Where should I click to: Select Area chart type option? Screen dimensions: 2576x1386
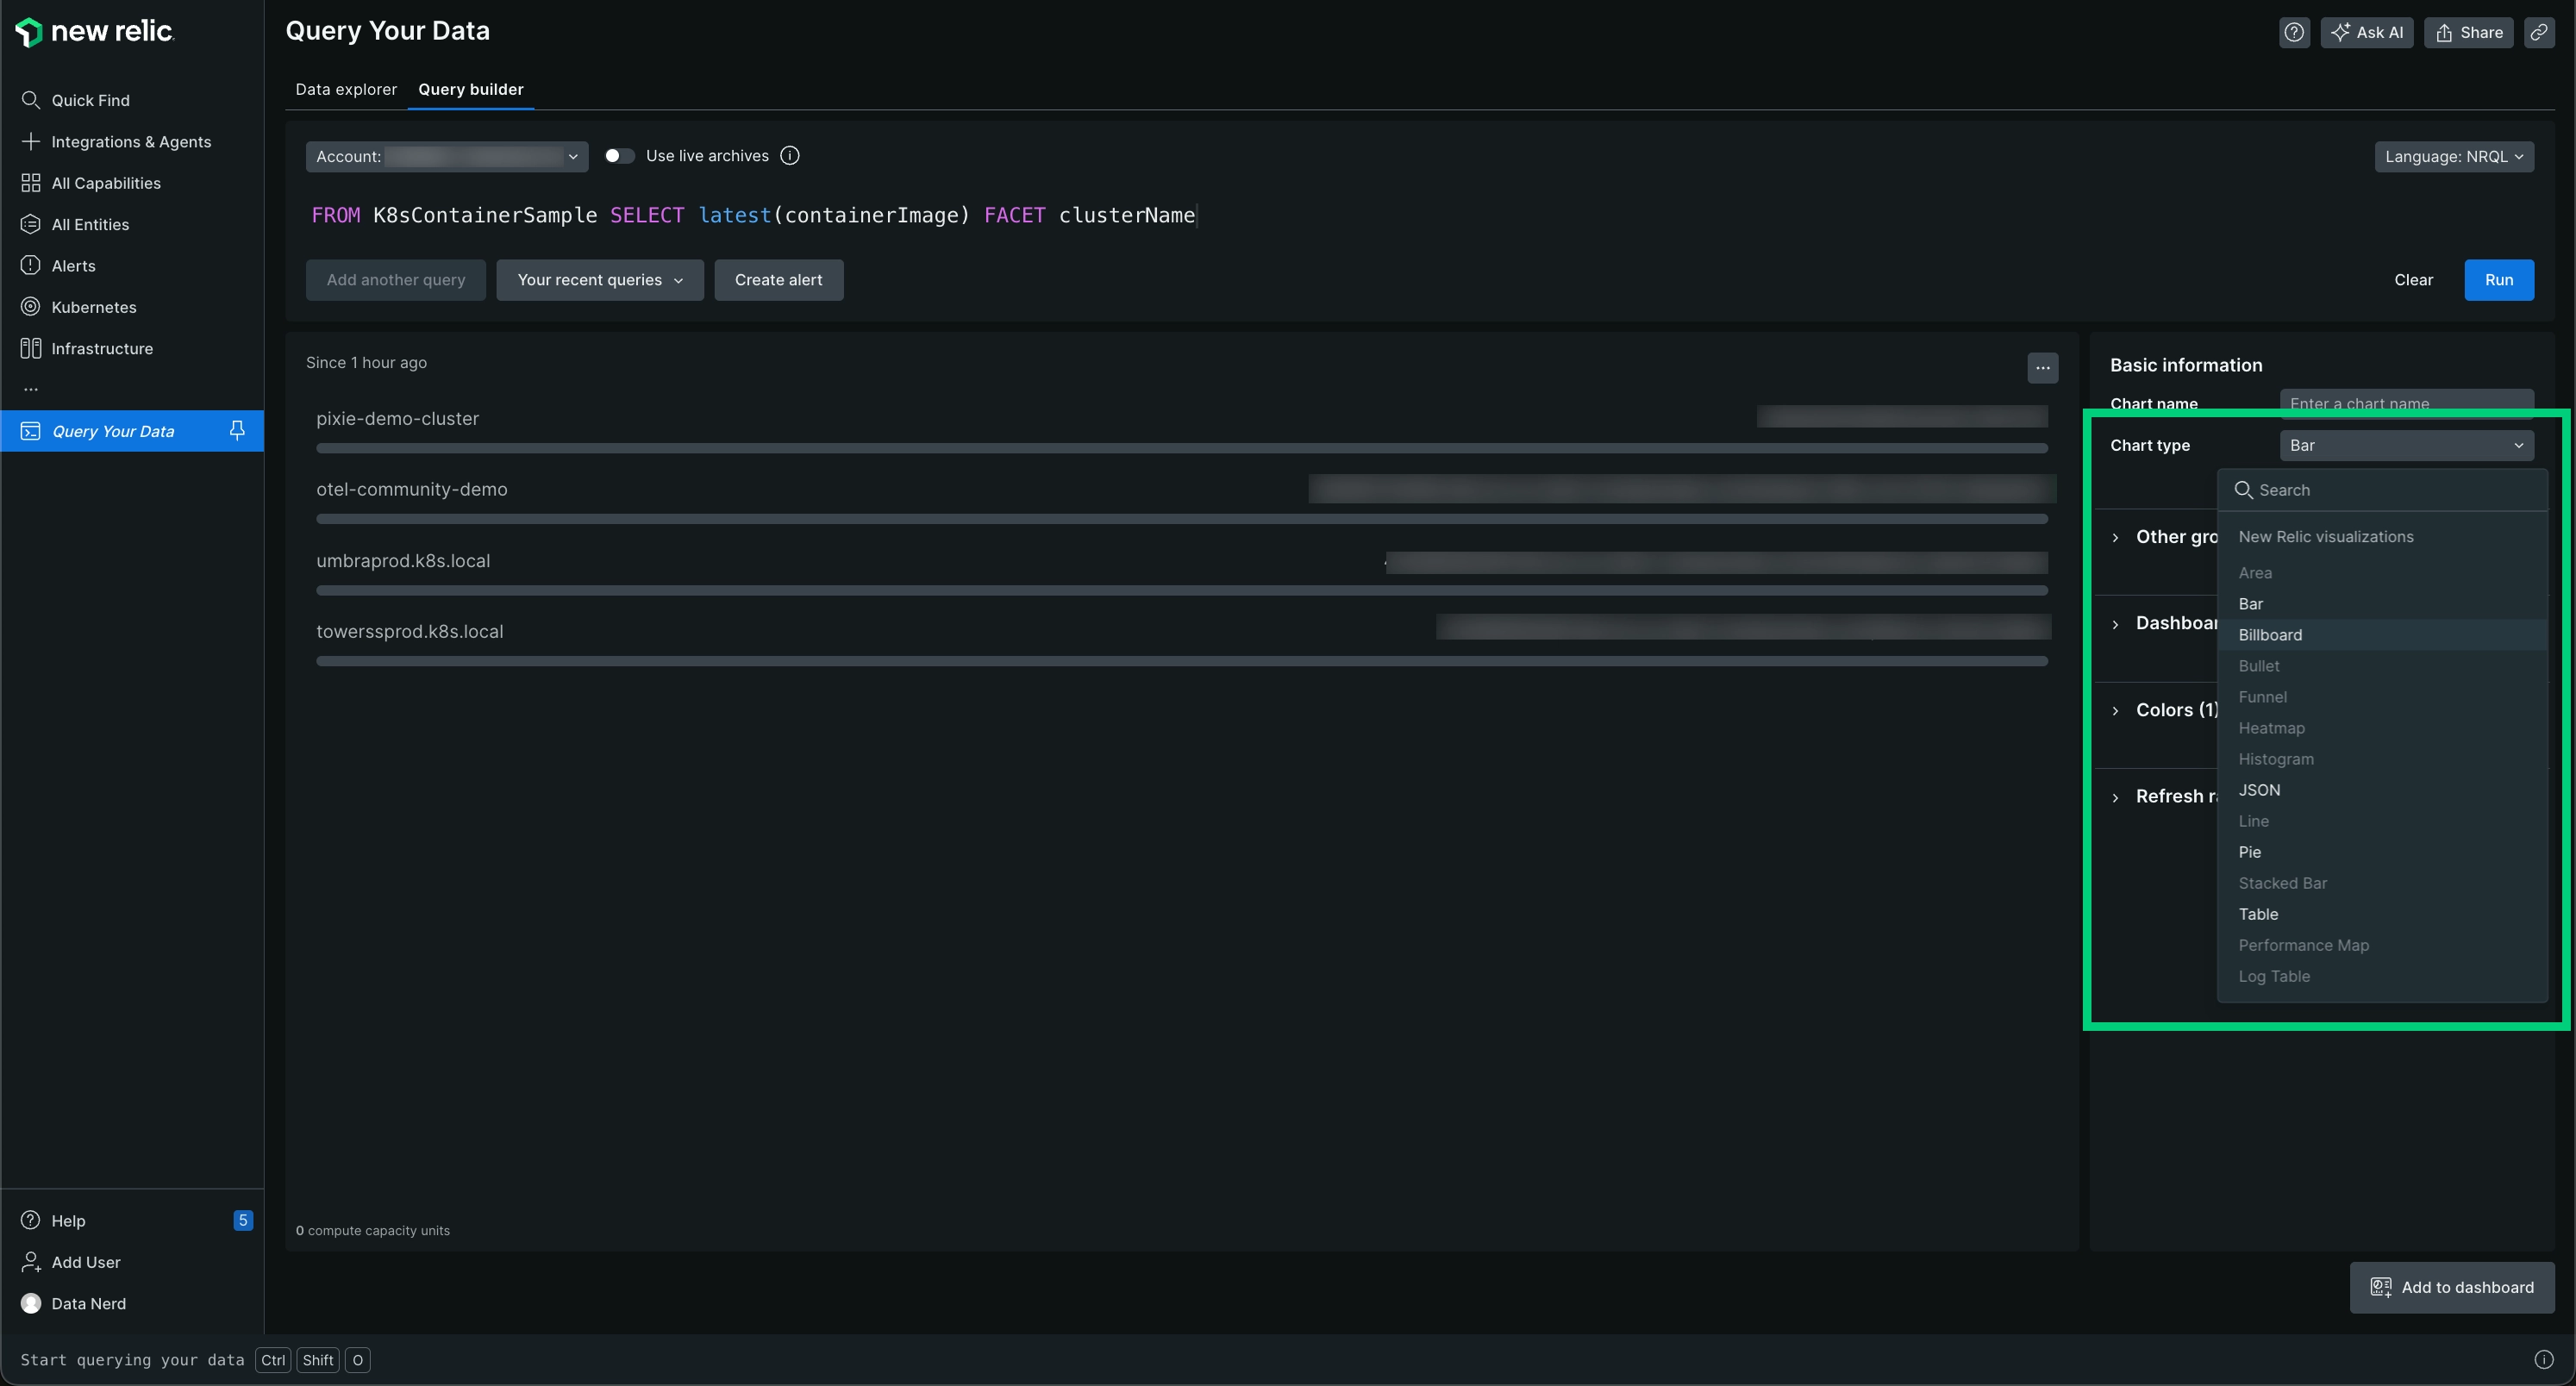pos(2382,573)
